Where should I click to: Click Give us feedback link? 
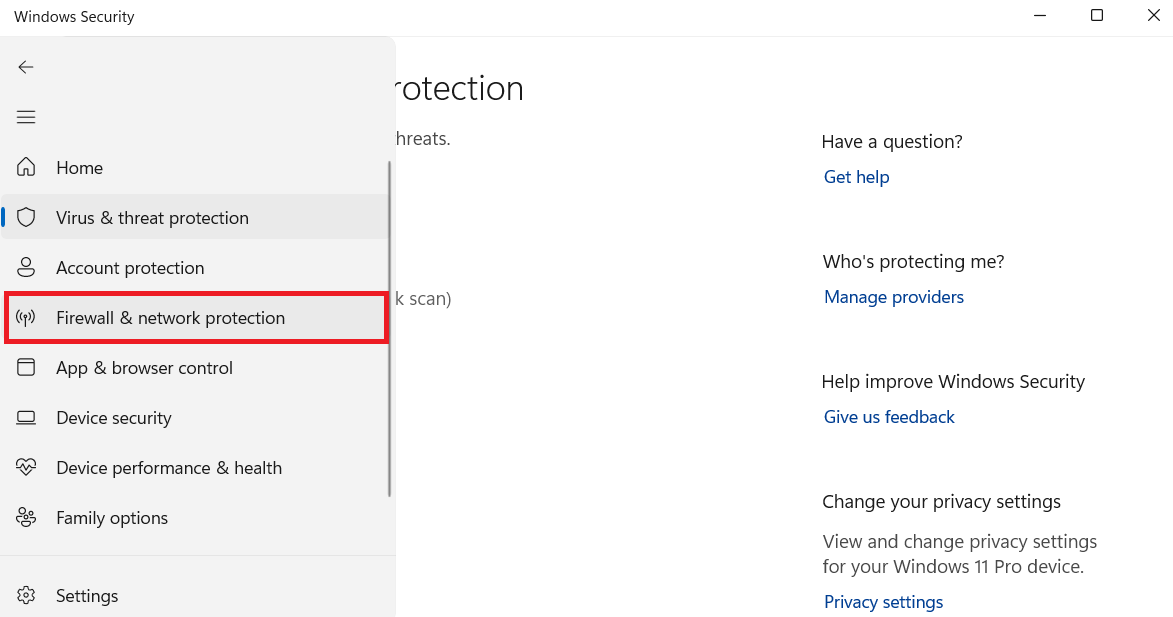coord(889,417)
